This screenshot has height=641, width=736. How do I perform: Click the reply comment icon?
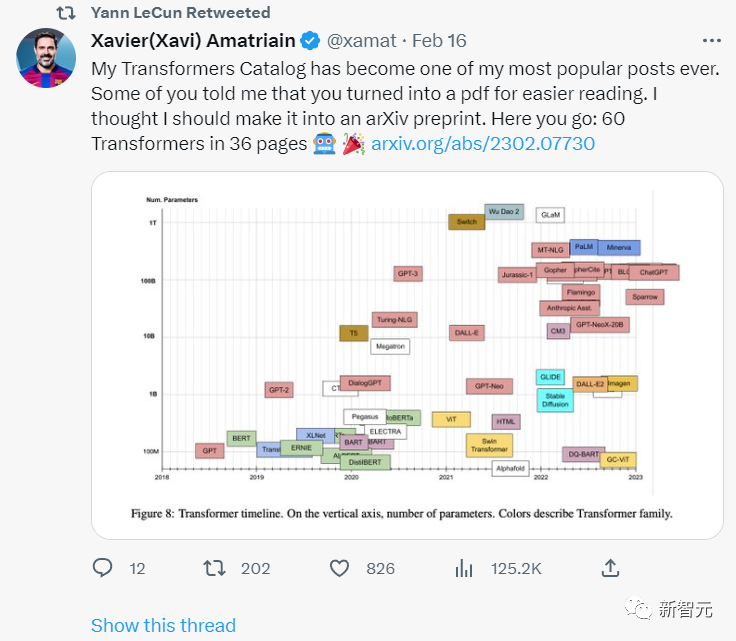103,568
